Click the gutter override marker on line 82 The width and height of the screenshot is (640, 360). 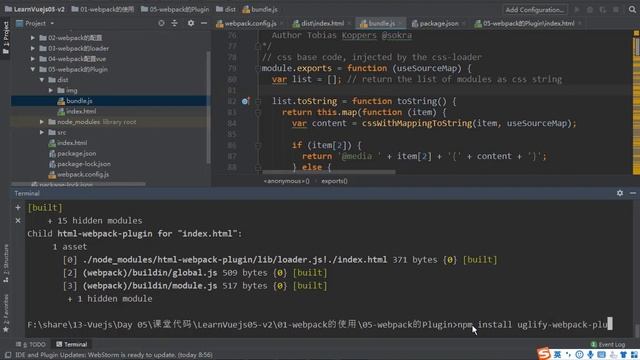coord(245,101)
